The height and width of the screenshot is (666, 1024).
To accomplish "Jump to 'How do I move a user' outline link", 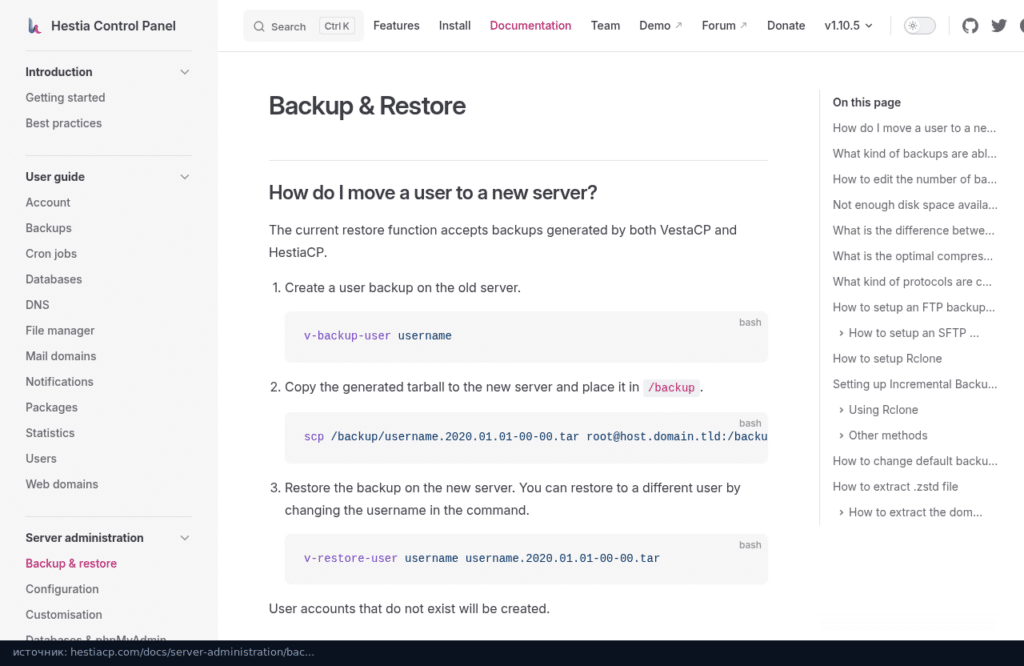I will 914,128.
